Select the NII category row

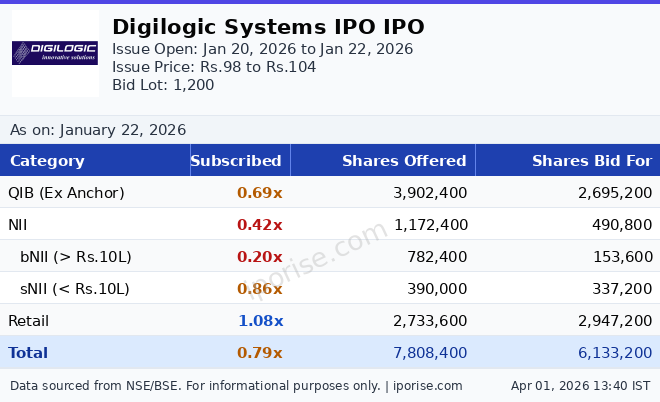[20, 225]
